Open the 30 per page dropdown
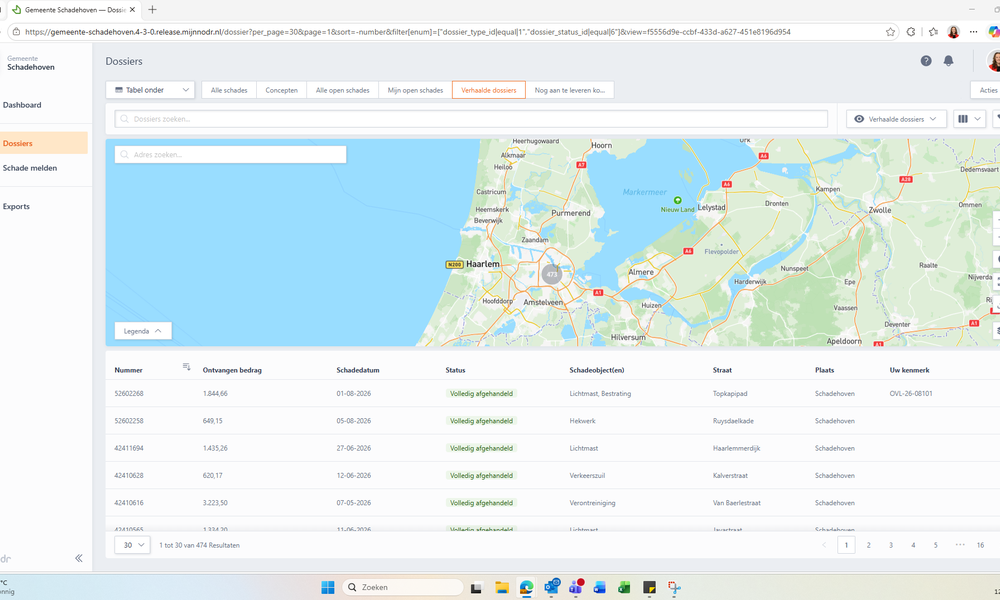 (133, 545)
